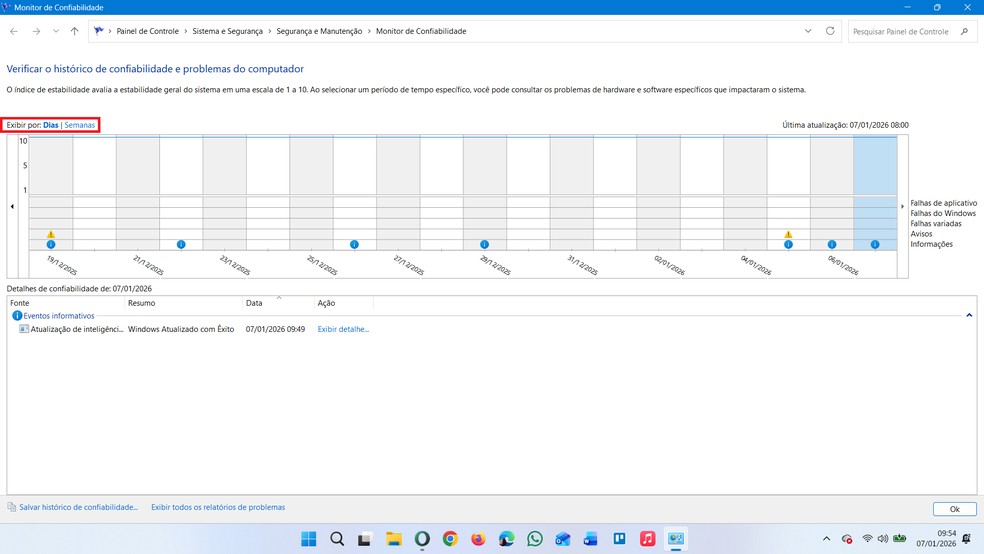The height and width of the screenshot is (554, 984).
Task: Open WhatsApp from the taskbar
Action: coord(535,539)
